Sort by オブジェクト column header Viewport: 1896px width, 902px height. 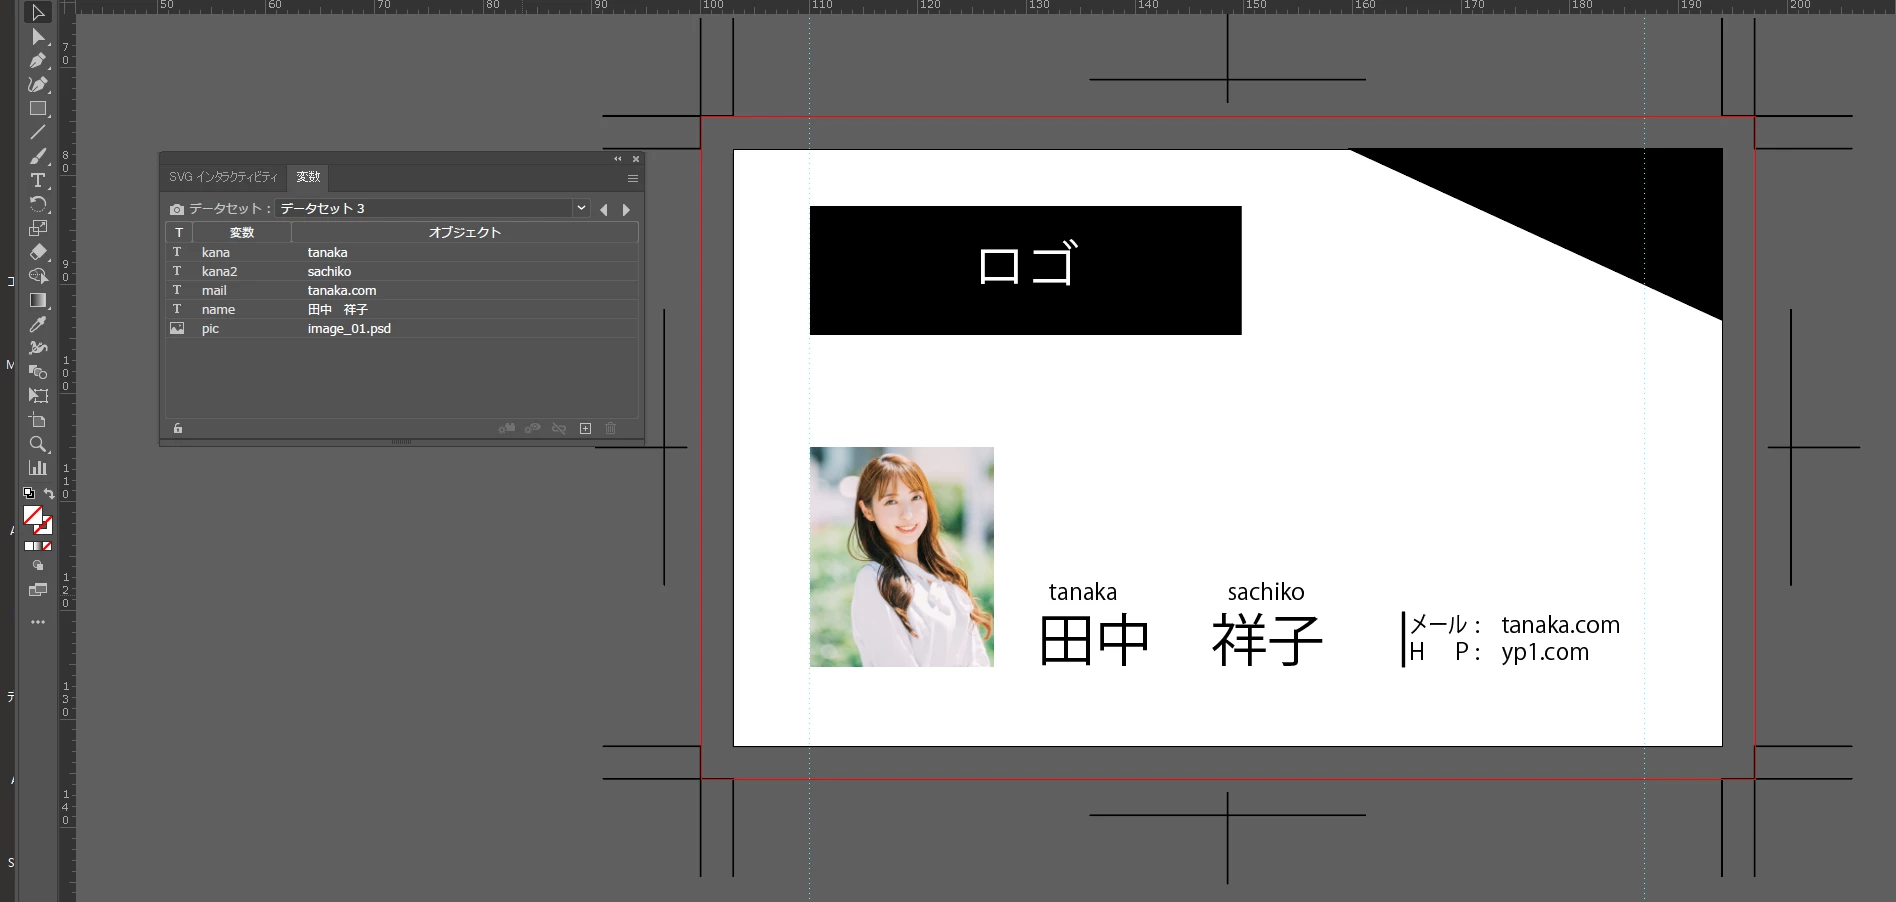coord(465,232)
